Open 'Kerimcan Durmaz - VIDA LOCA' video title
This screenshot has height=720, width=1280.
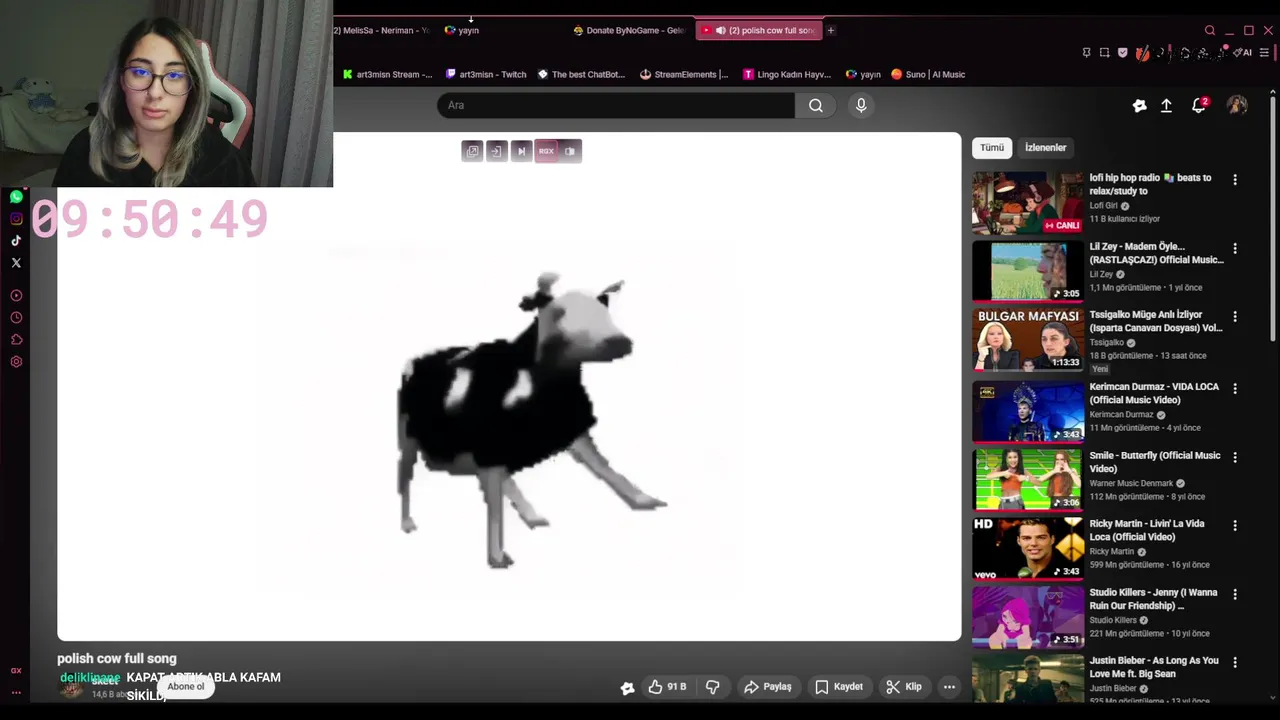(1154, 393)
